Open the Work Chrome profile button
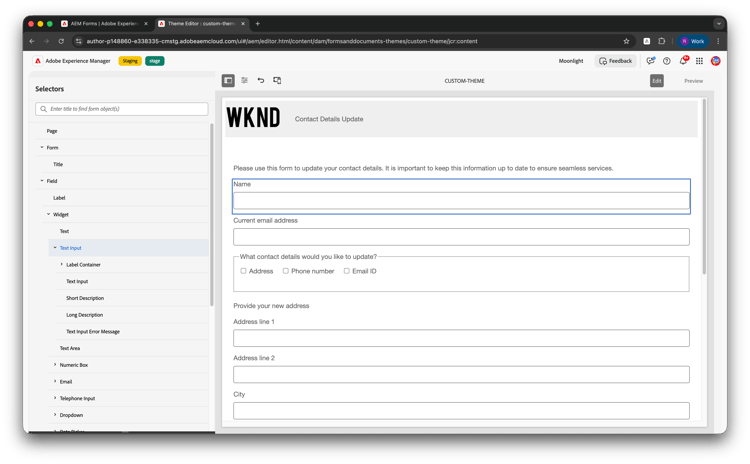 click(693, 41)
